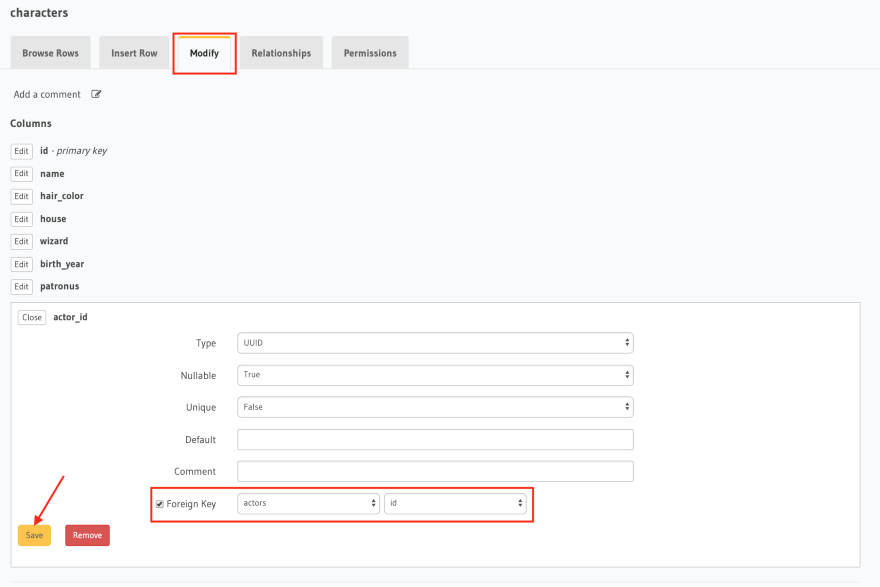Open the foreign key column dropdown showing id
880x587 pixels.
[455, 503]
